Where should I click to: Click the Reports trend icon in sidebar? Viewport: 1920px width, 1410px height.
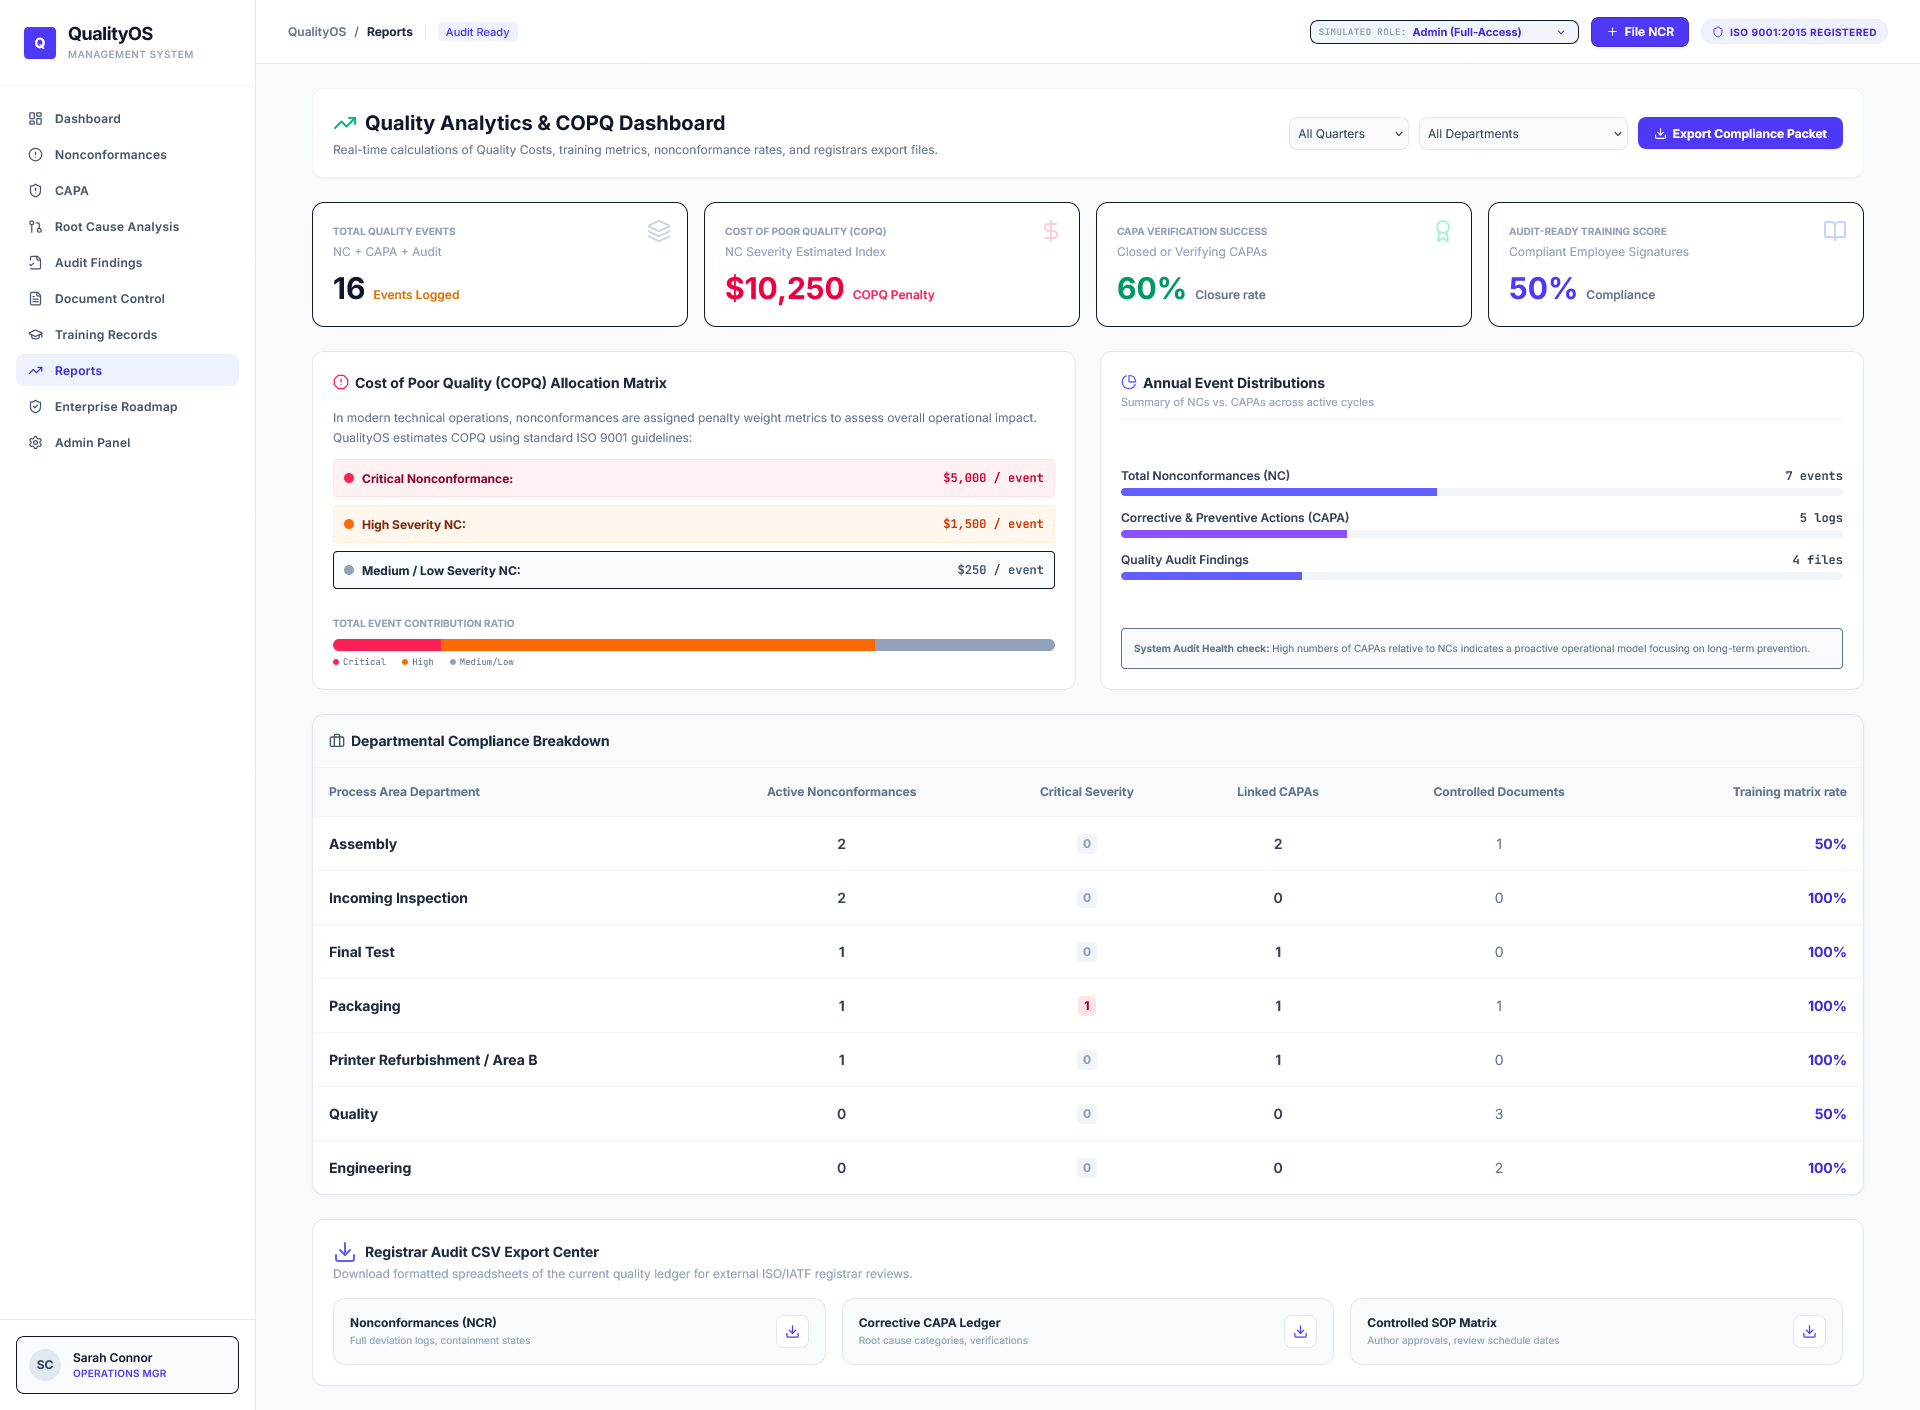[x=36, y=371]
